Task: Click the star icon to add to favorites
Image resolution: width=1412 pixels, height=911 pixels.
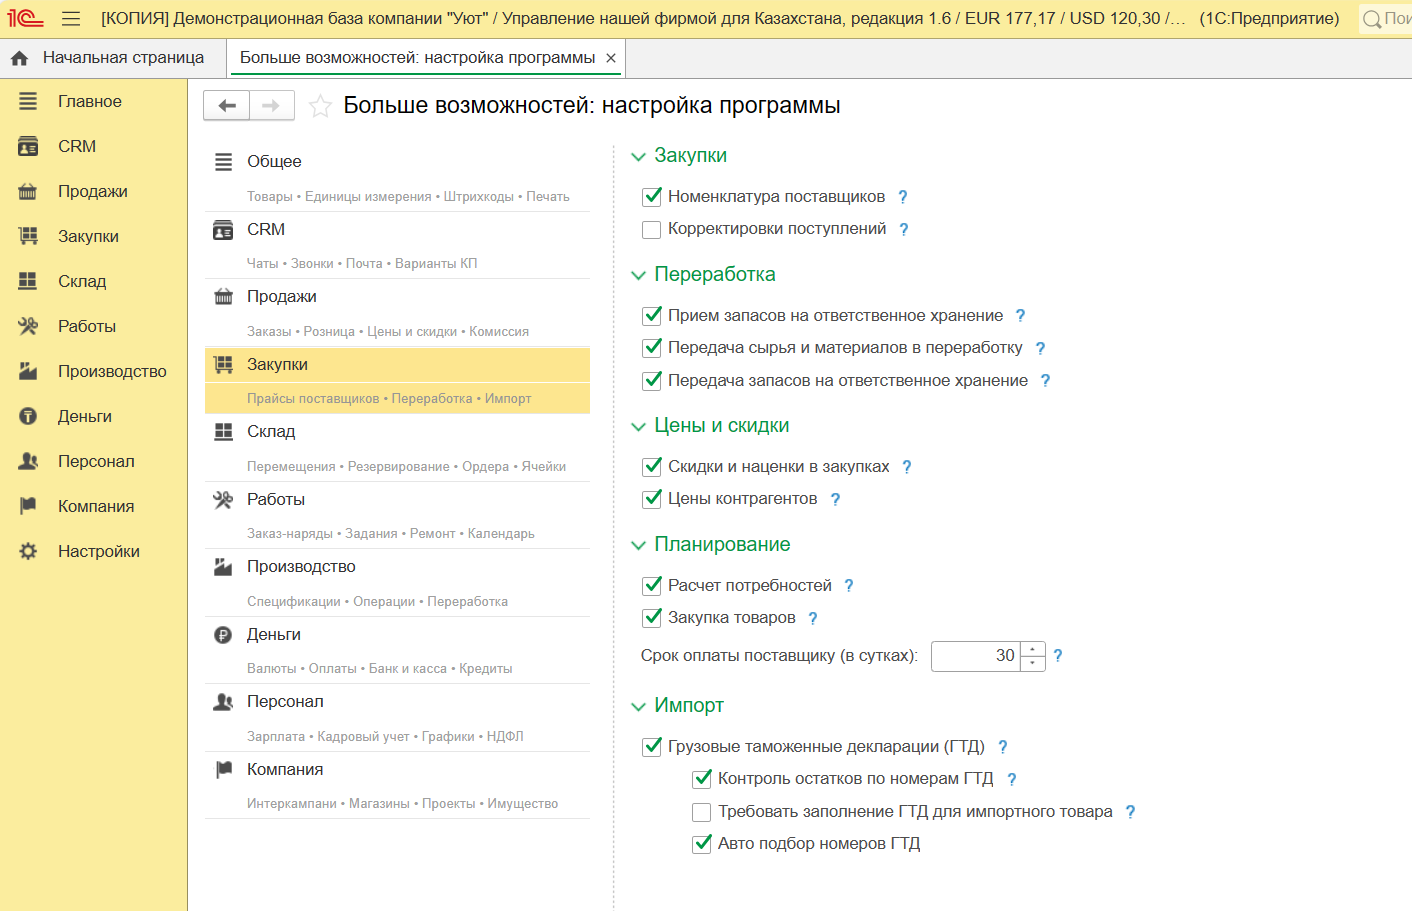Action: (320, 106)
